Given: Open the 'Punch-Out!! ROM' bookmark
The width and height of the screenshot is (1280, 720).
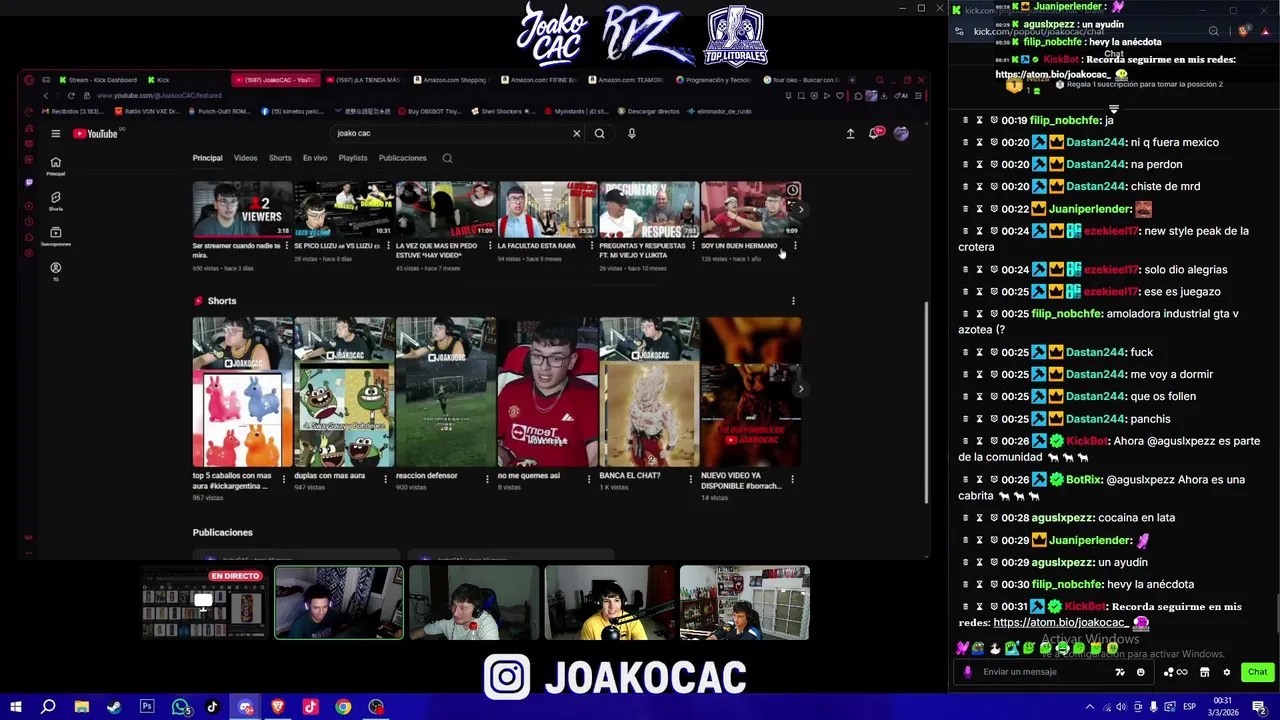Looking at the screenshot, I should coord(221,111).
